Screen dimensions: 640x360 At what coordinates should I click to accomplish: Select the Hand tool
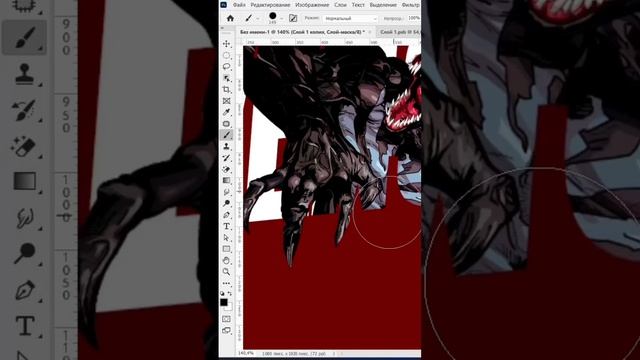[227, 260]
